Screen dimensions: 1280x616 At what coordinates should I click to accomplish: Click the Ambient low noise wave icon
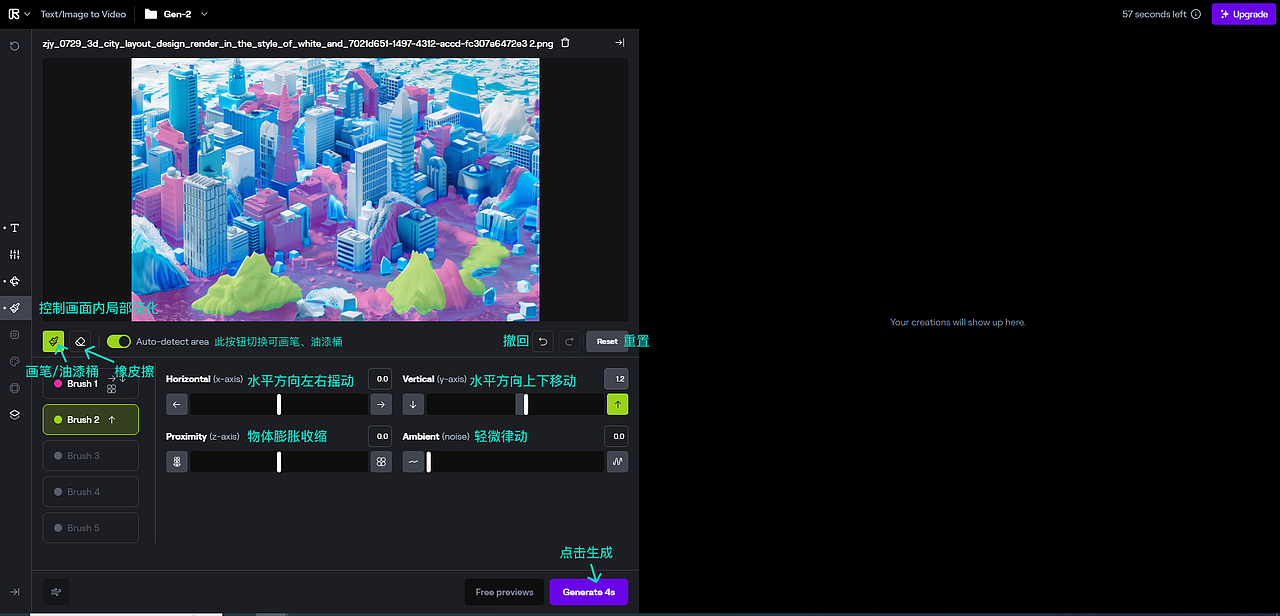point(413,462)
